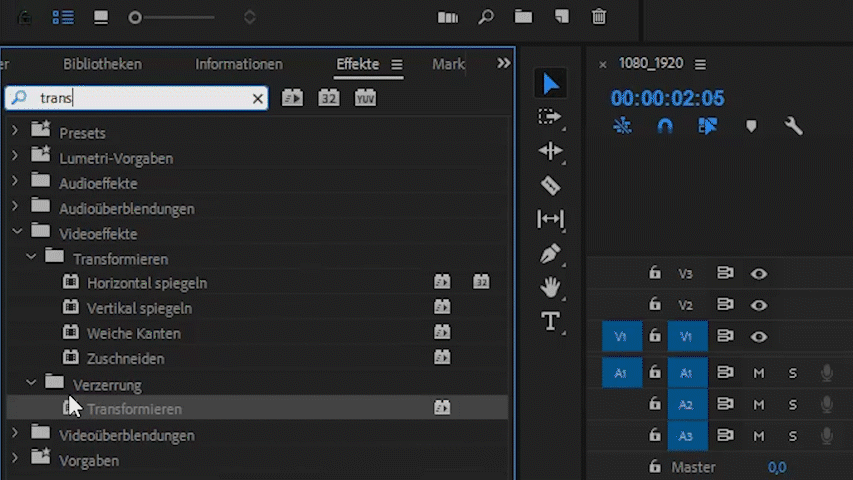Select the Zuschneiden effect
This screenshot has height=480, width=853.
125,358
